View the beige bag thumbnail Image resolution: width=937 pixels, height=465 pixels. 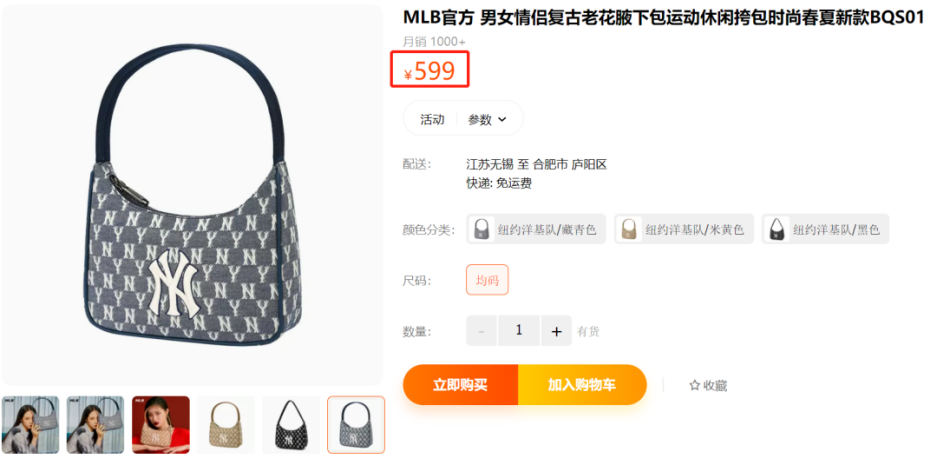[226, 425]
